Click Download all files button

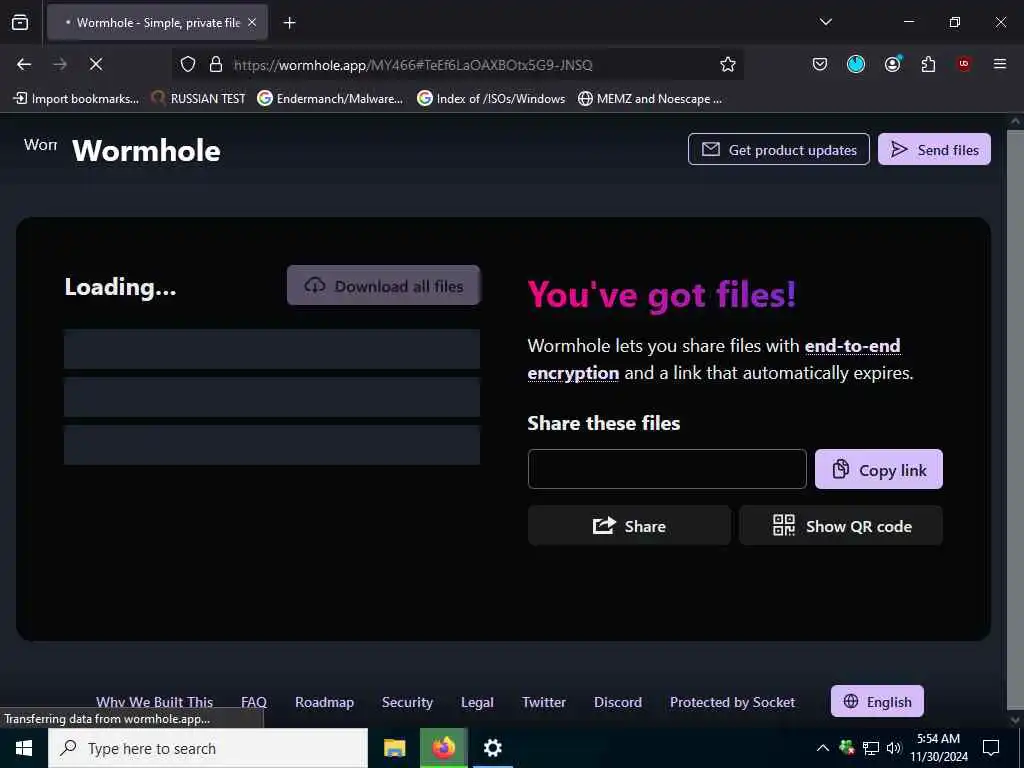tap(383, 285)
